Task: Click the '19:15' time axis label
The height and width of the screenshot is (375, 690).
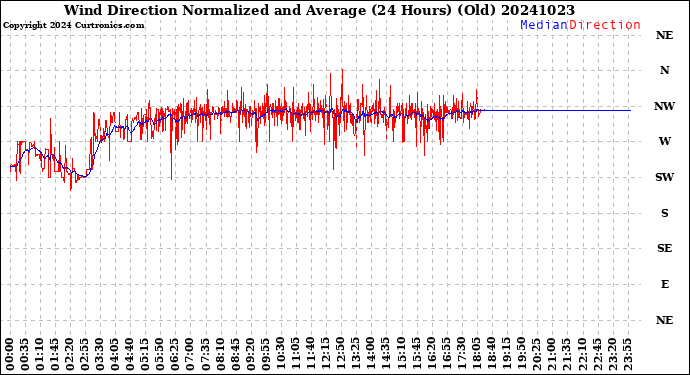Action: click(x=506, y=354)
